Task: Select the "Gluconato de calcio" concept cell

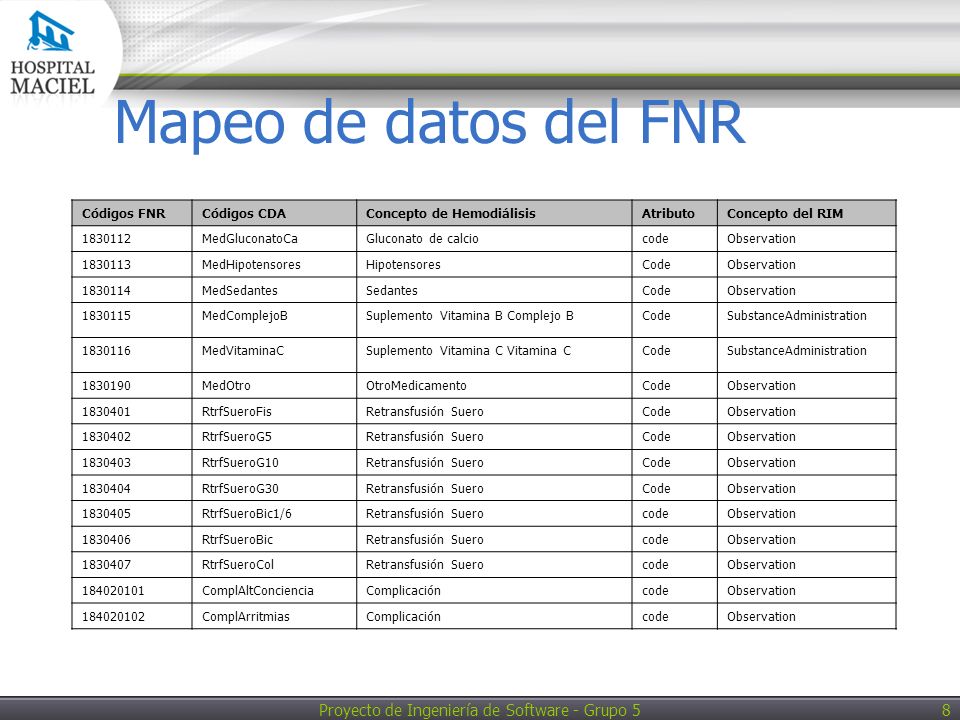Action: click(x=494, y=239)
